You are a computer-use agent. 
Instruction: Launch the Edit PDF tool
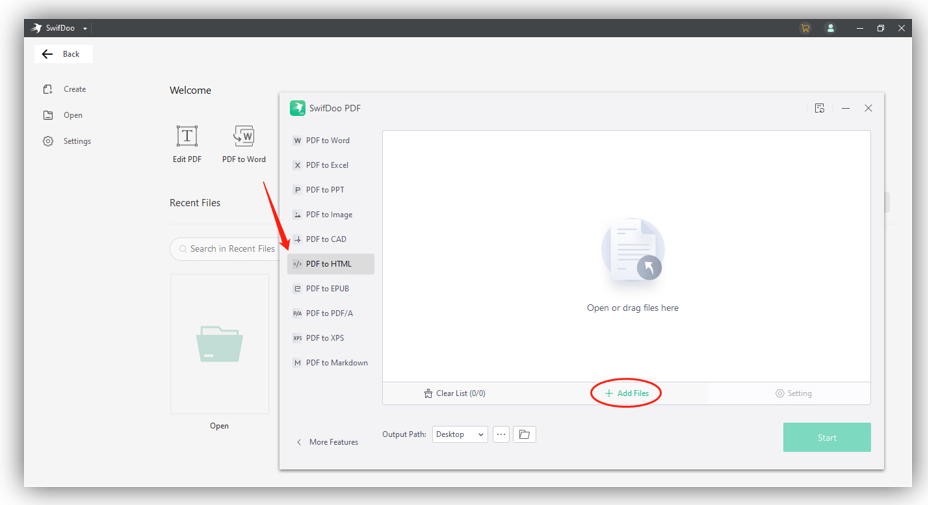click(187, 144)
